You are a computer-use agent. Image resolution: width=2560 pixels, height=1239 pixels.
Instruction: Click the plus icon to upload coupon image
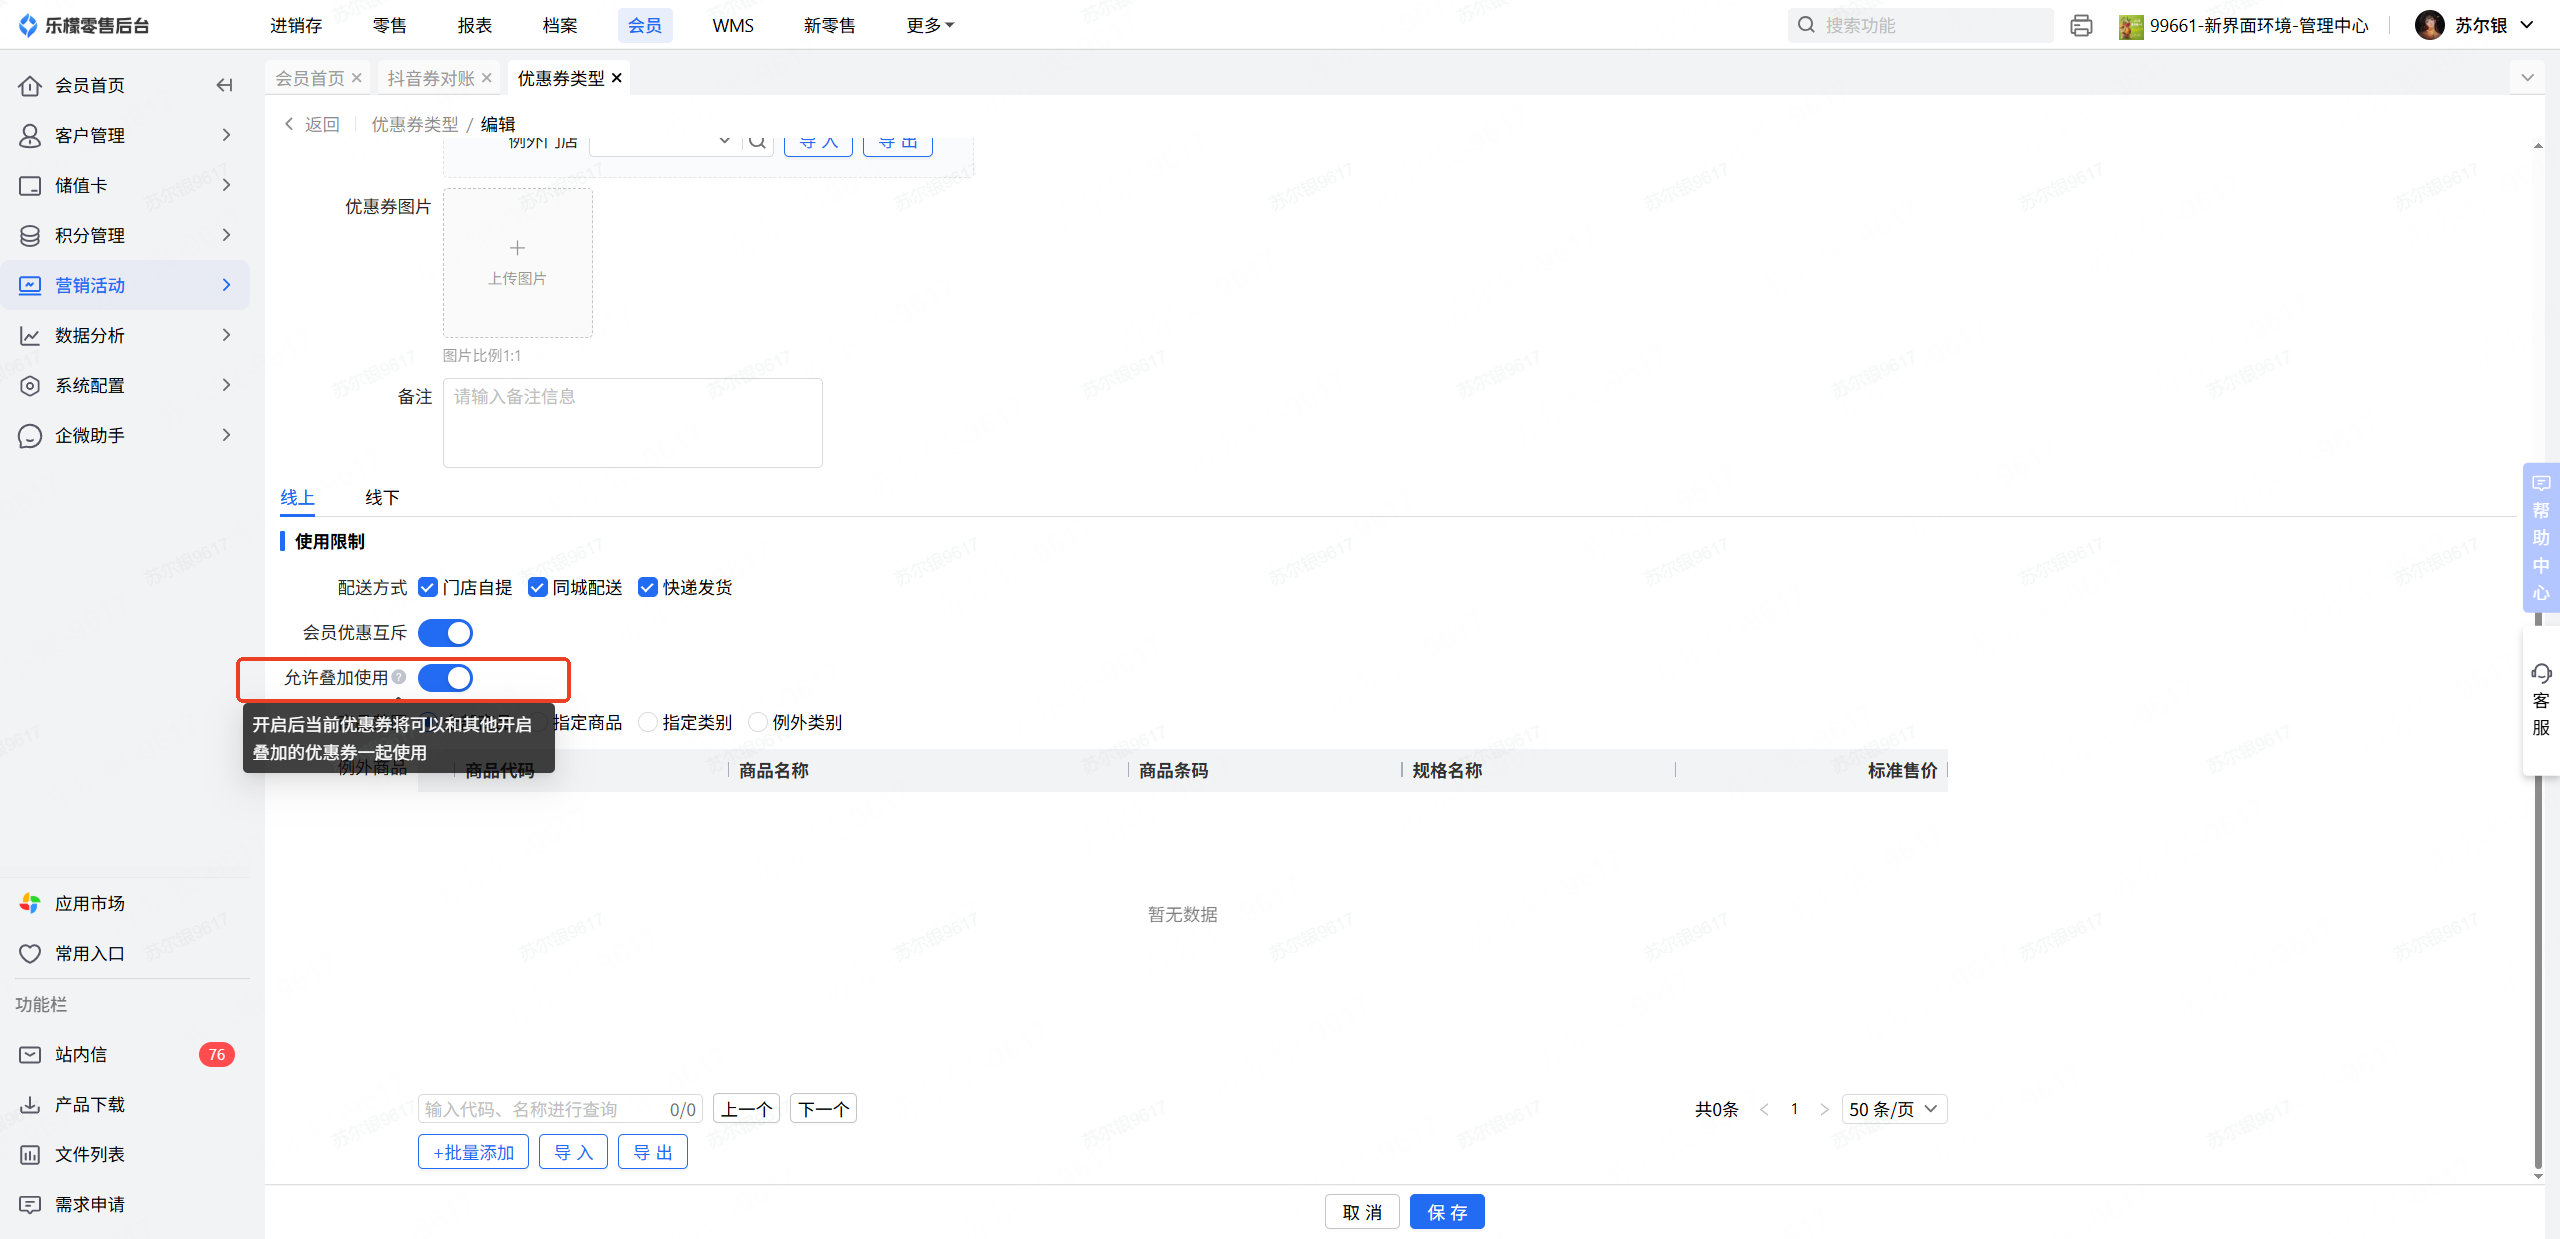pos(517,248)
